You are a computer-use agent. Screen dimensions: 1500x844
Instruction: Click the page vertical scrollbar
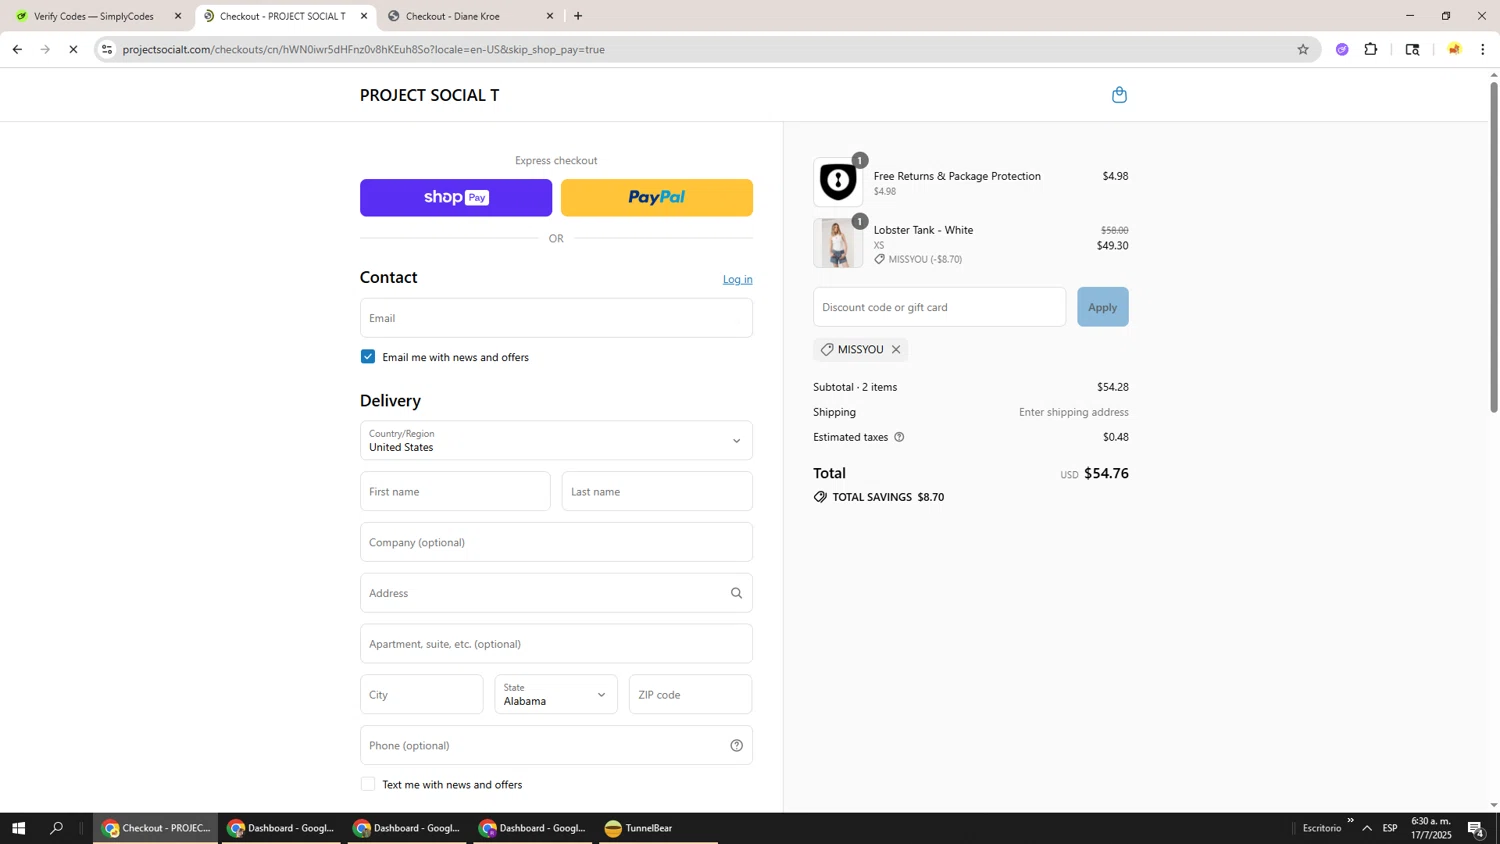[x=1494, y=246]
